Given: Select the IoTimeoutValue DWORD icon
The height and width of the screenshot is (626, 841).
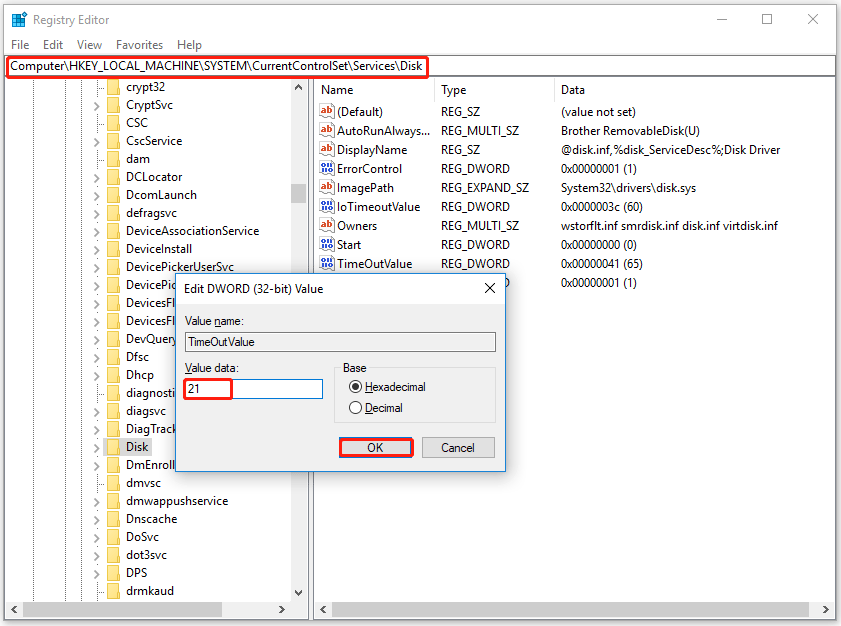Looking at the screenshot, I should (327, 206).
